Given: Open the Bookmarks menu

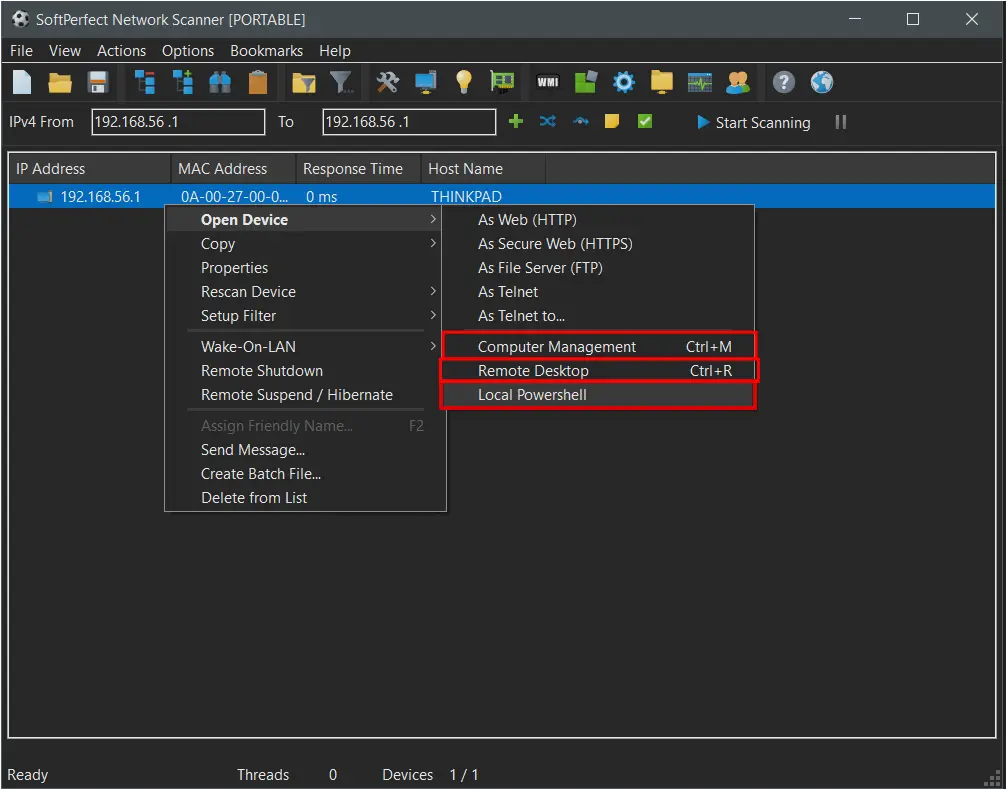Looking at the screenshot, I should (x=267, y=51).
